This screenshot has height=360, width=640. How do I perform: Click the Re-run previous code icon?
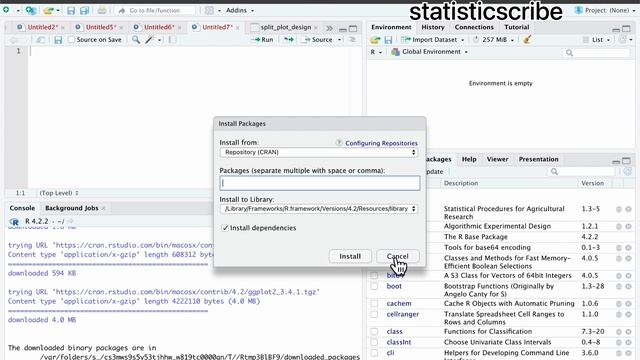[x=289, y=40]
